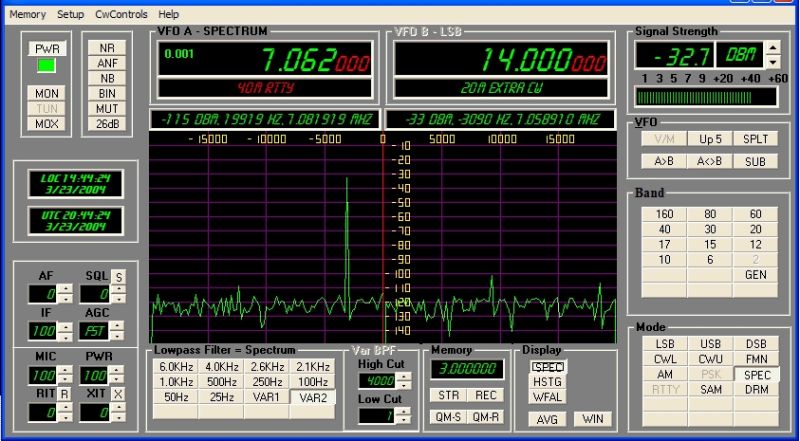Adjust the AGC mode stepper
The width and height of the screenshot is (800, 441).
117,331
